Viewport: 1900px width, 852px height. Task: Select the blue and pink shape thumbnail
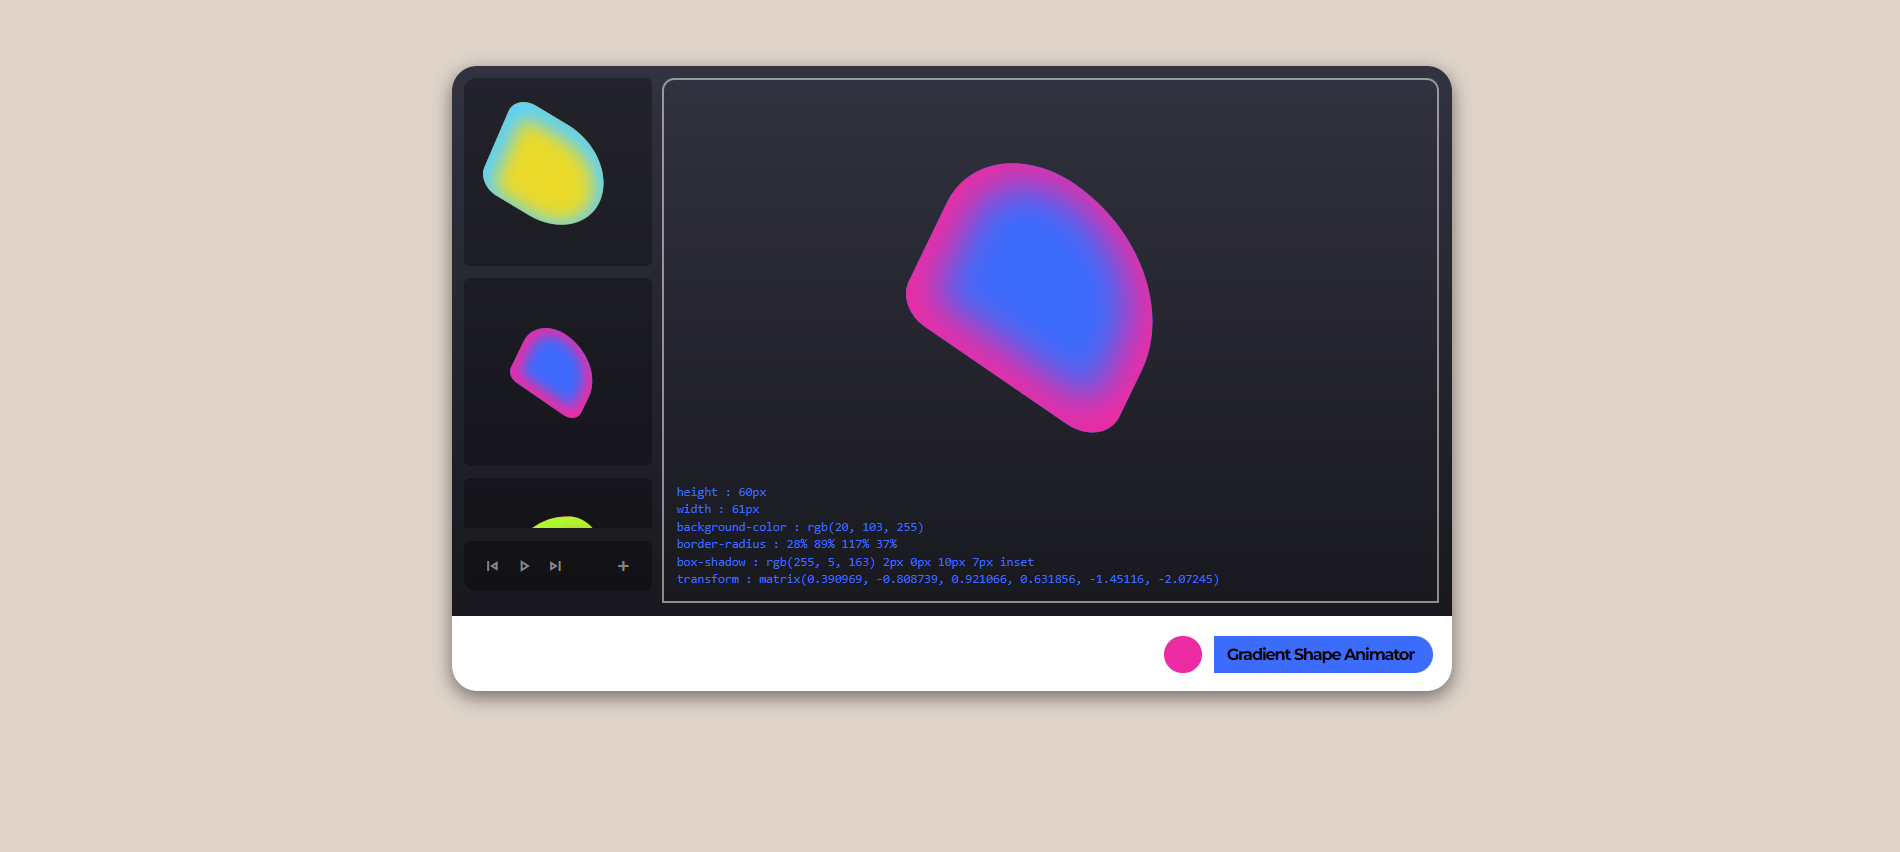[557, 372]
